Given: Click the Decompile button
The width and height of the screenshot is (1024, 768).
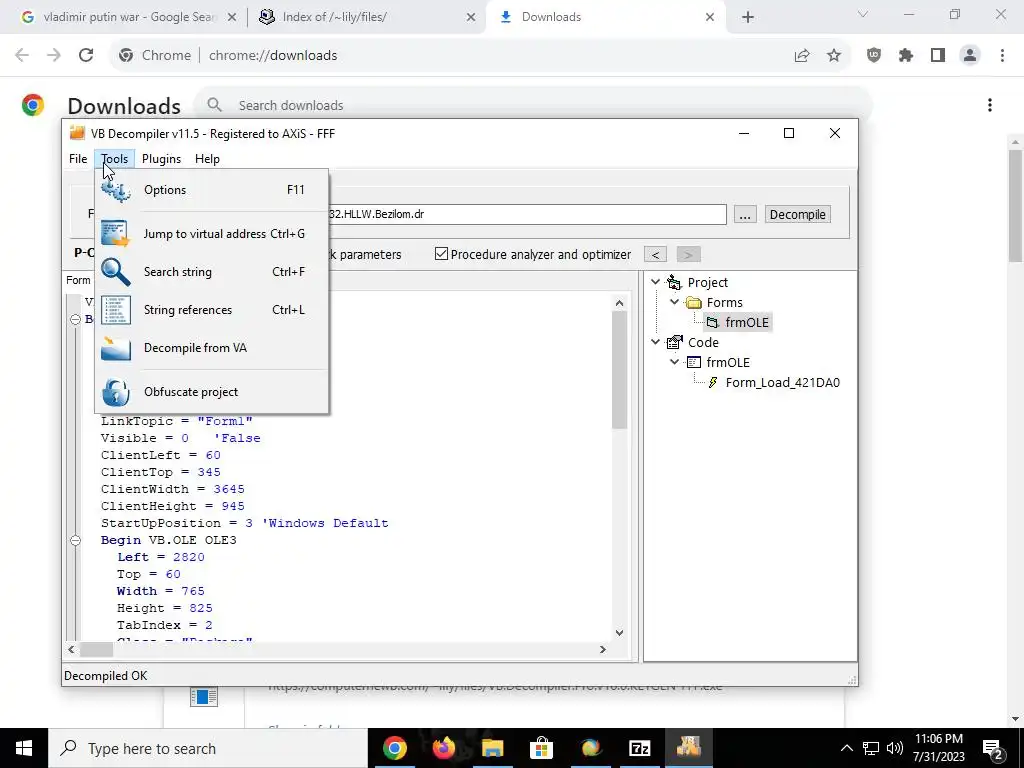Looking at the screenshot, I should pos(797,214).
